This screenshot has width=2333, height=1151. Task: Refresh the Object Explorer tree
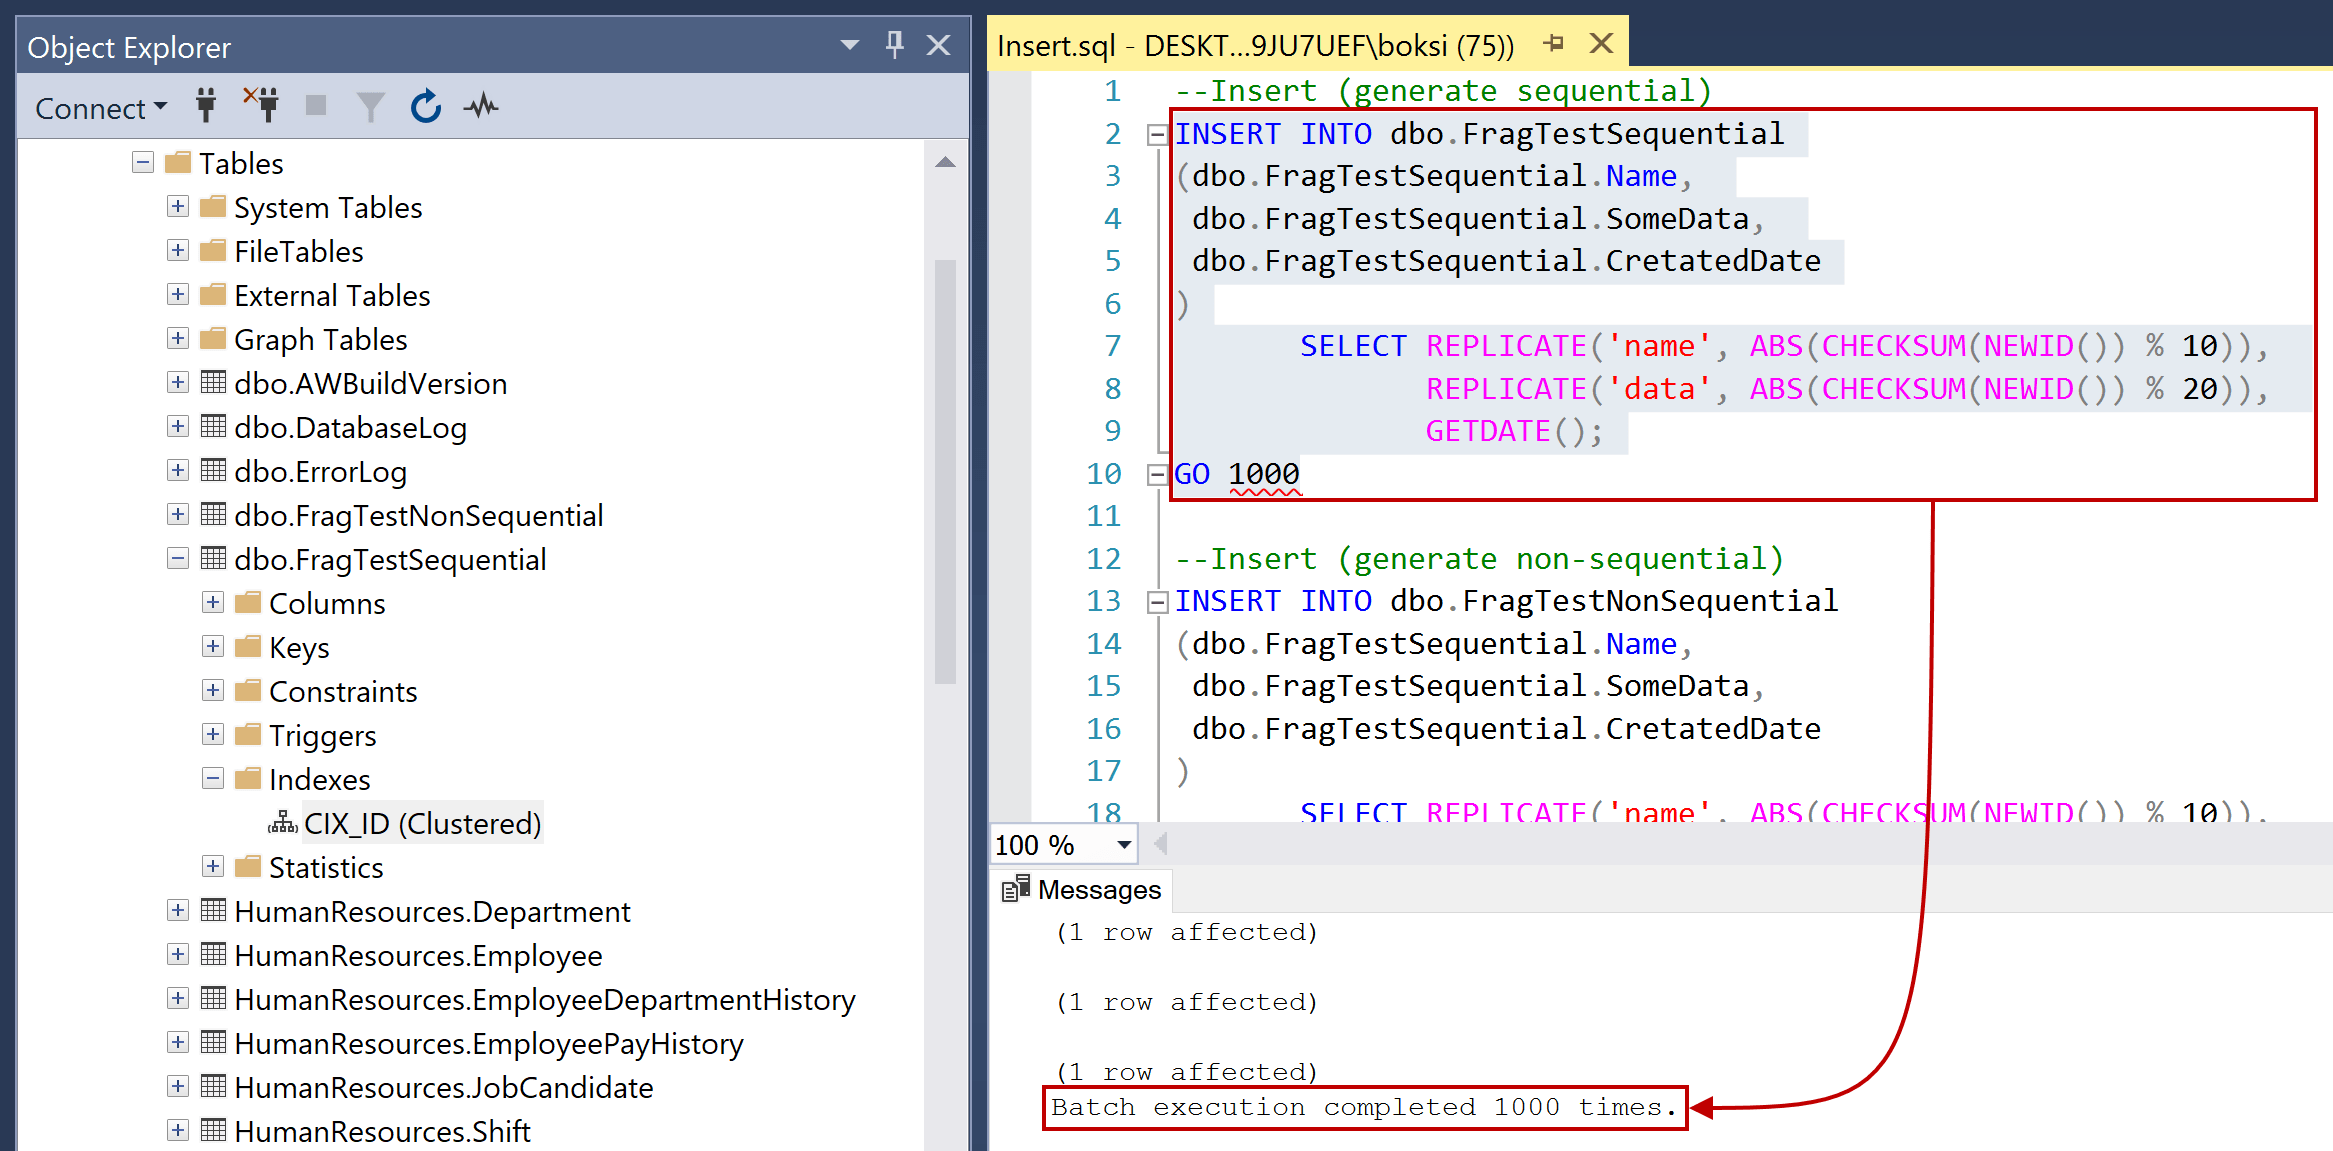click(425, 105)
